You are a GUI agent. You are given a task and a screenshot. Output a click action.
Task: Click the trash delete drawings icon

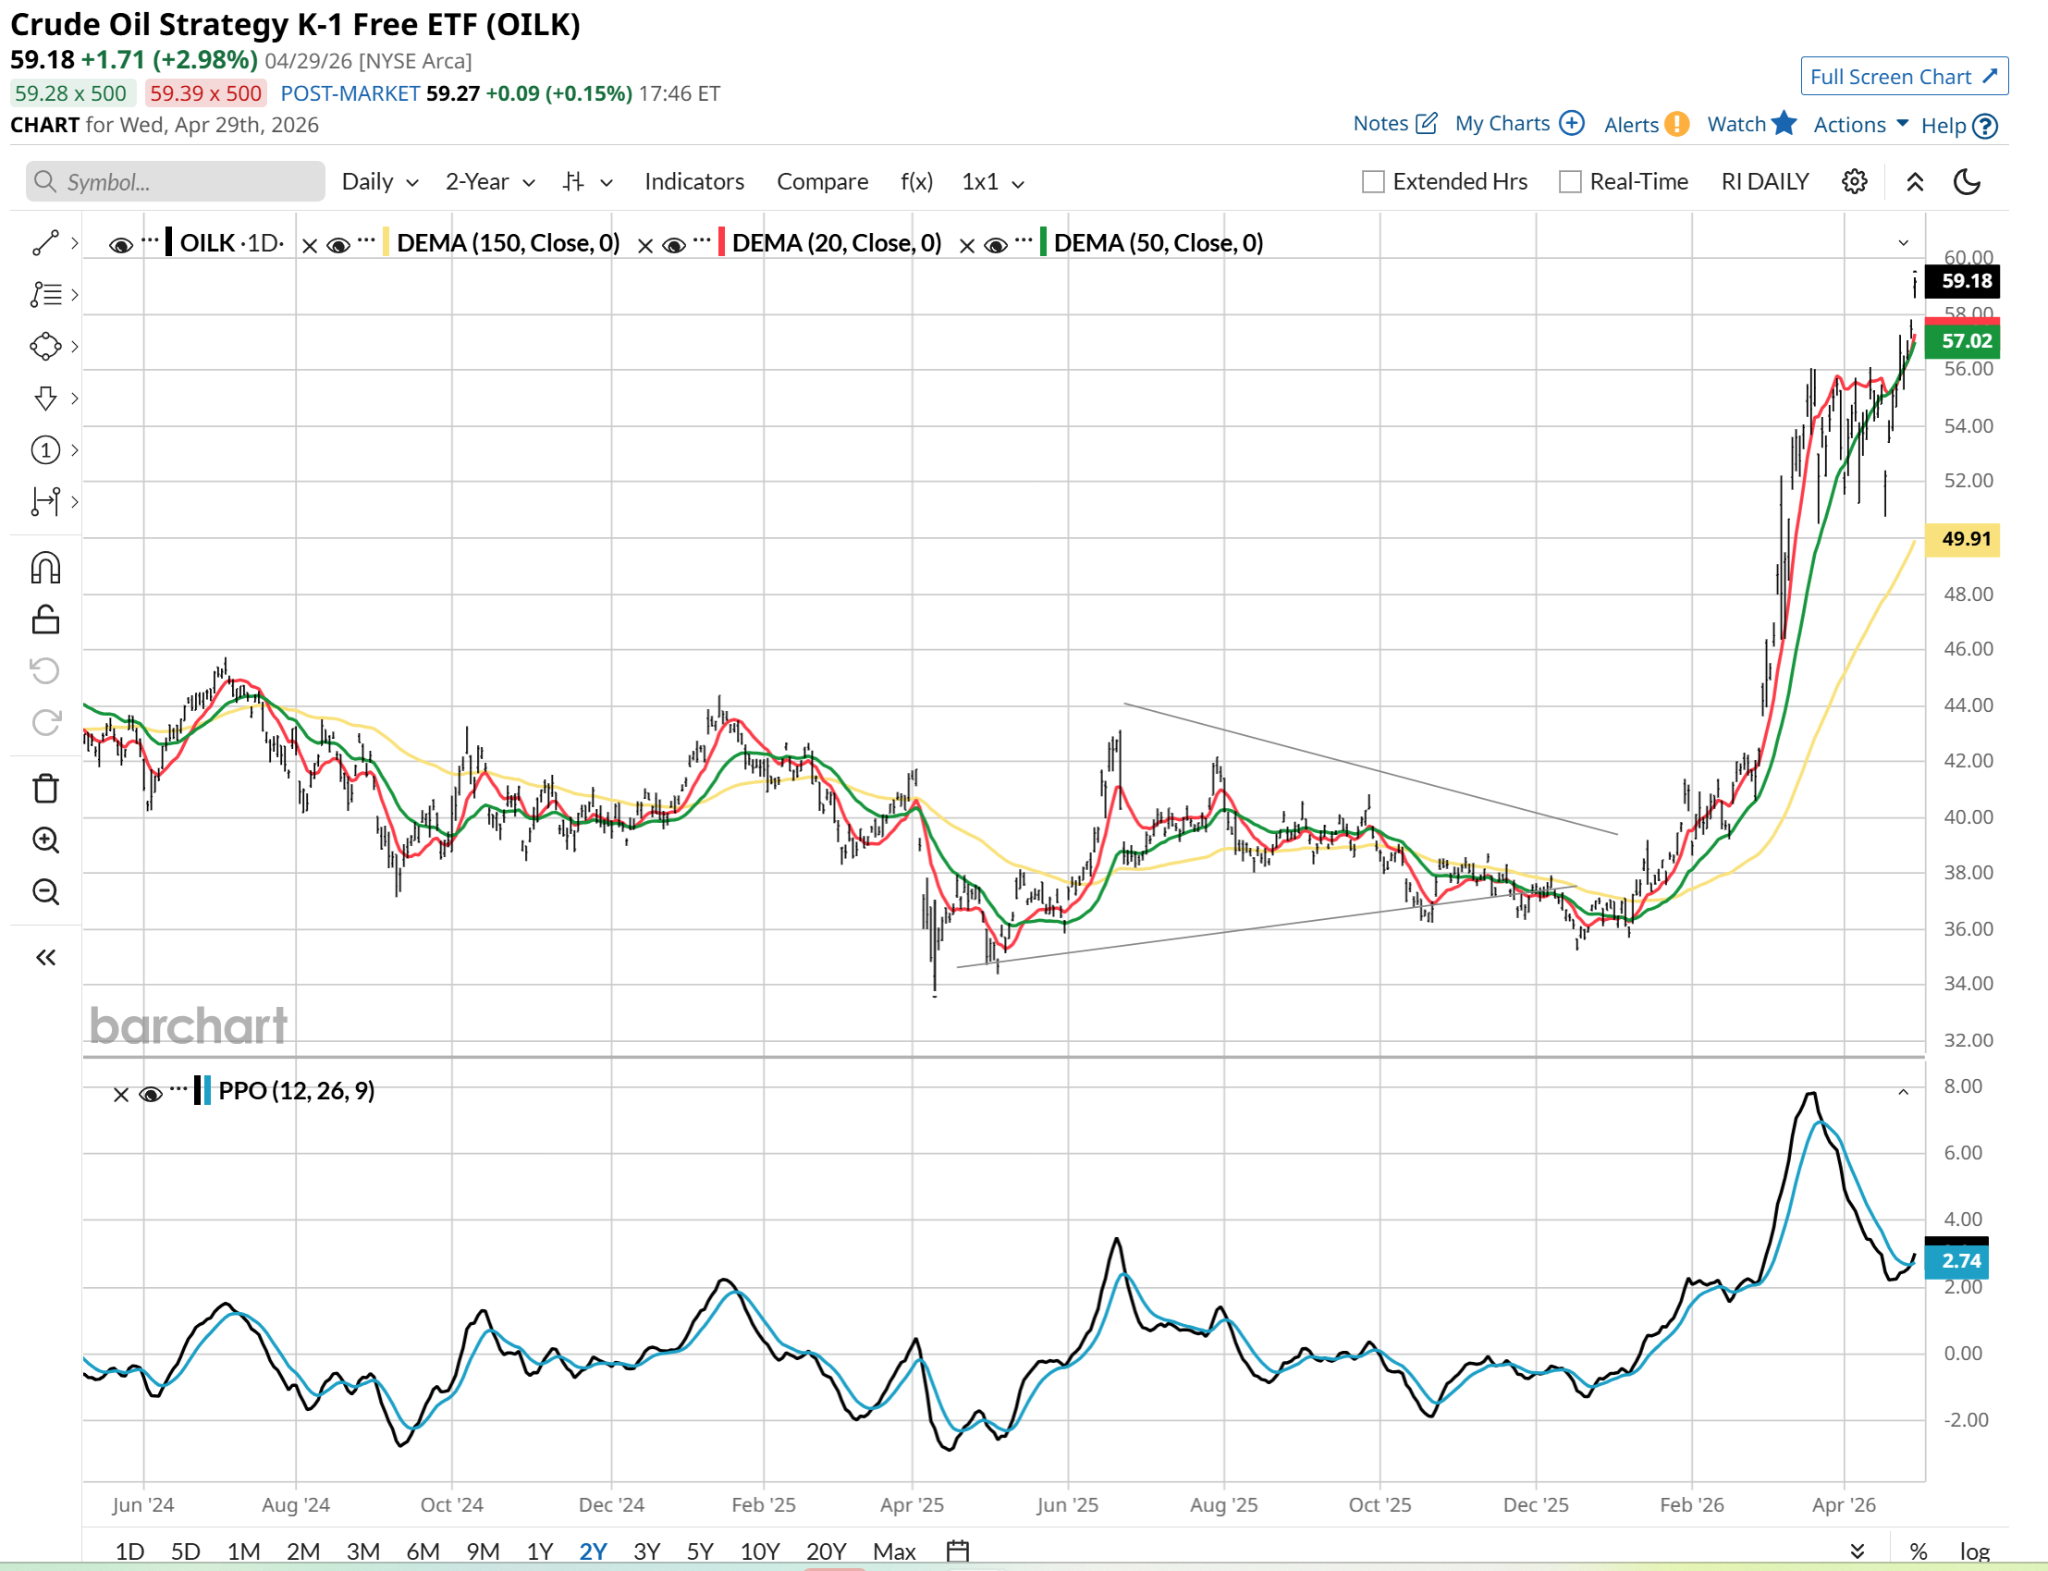click(x=45, y=788)
